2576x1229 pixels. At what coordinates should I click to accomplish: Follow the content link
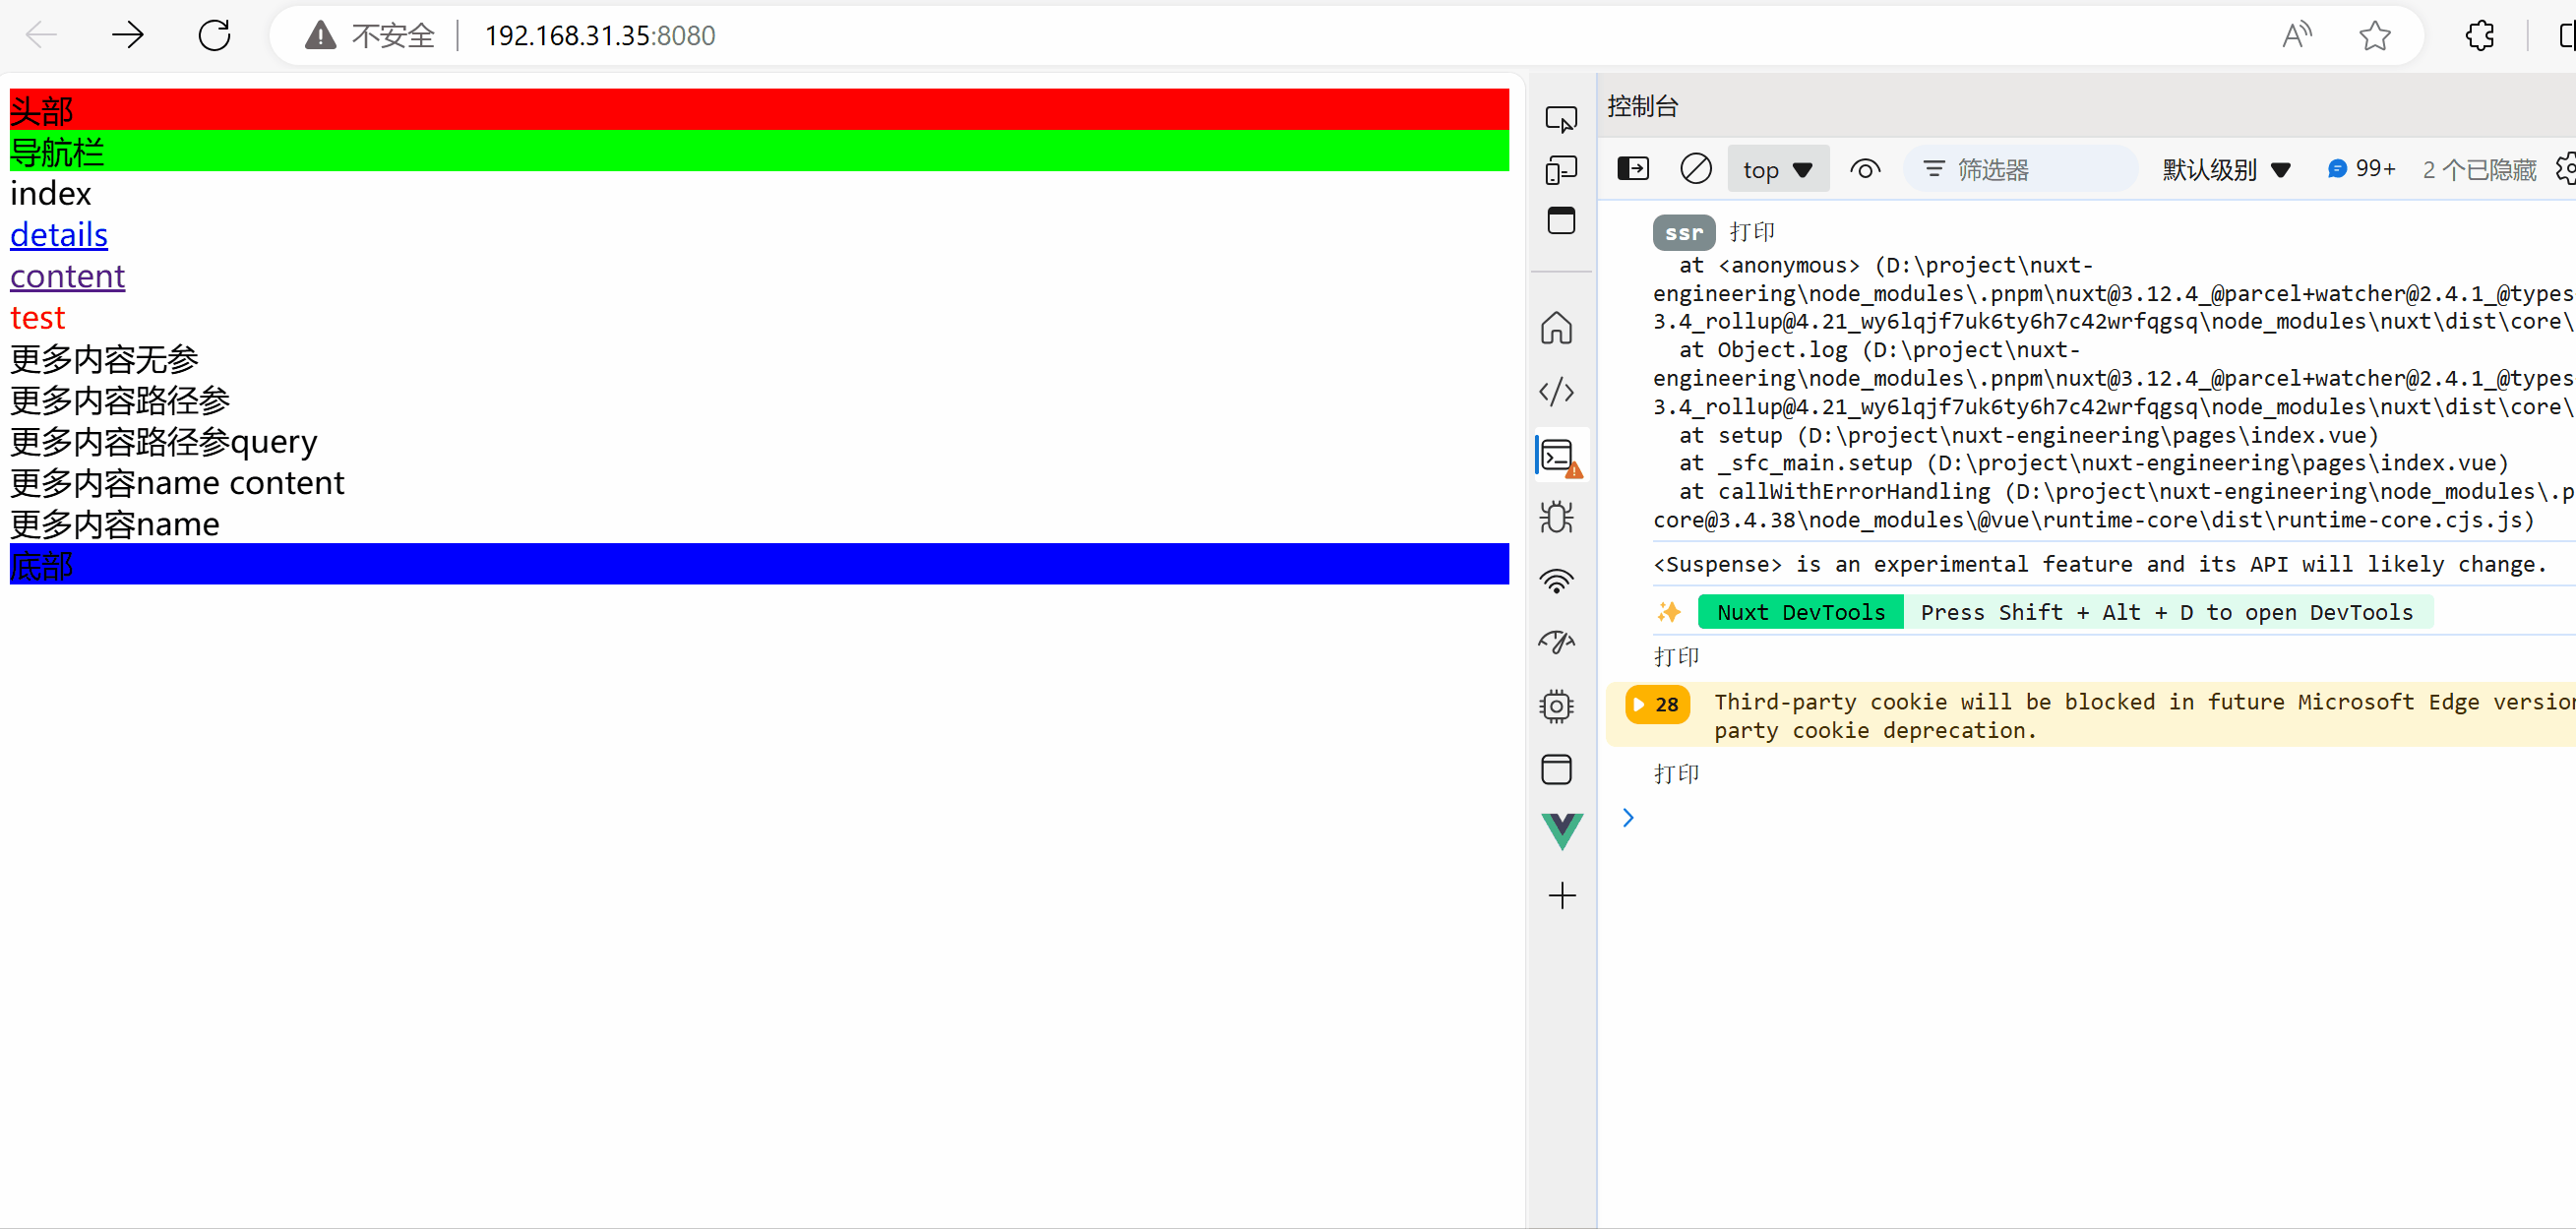pos(68,276)
